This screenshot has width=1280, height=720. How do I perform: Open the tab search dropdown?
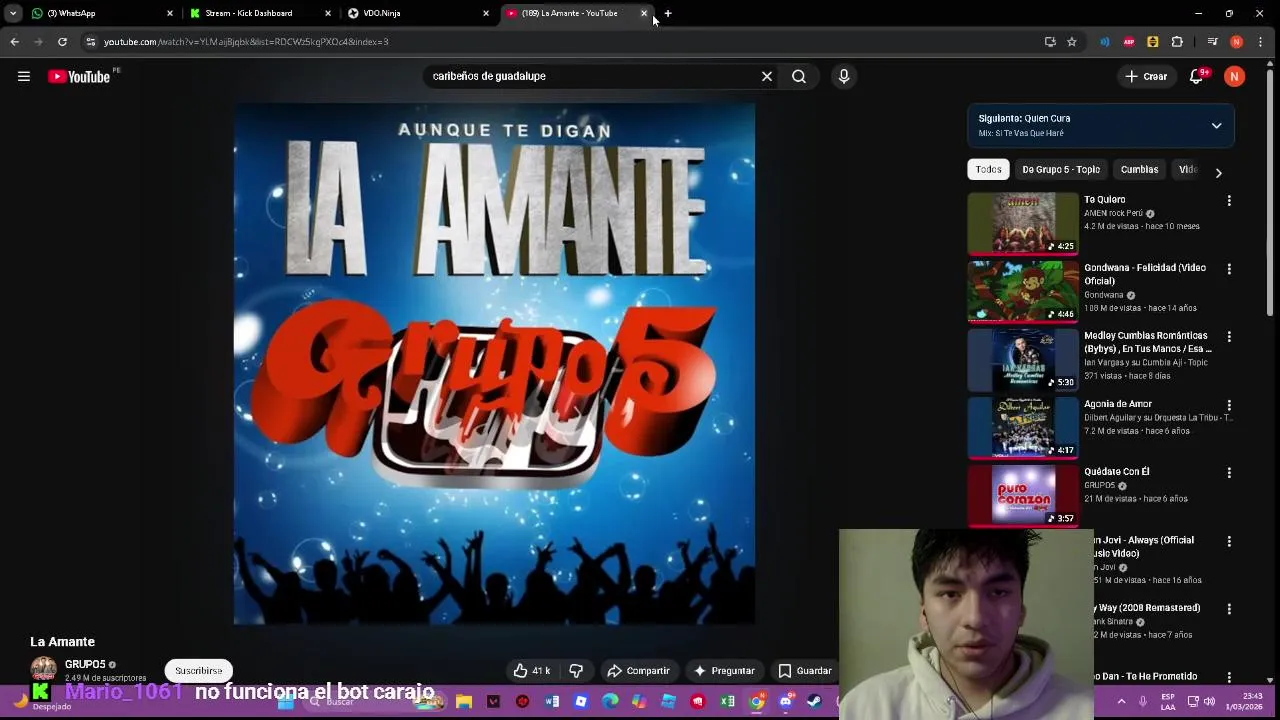tap(12, 13)
